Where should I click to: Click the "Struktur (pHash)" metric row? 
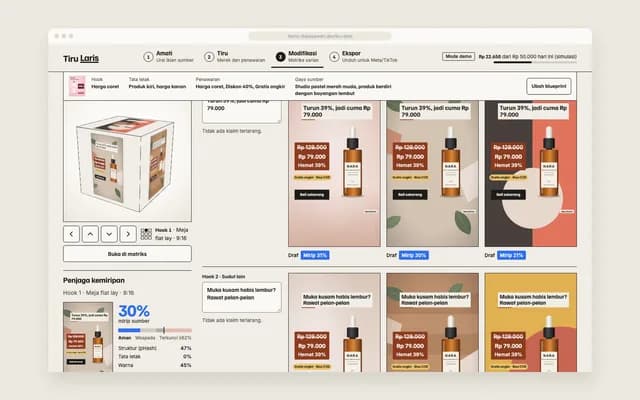(x=155, y=348)
